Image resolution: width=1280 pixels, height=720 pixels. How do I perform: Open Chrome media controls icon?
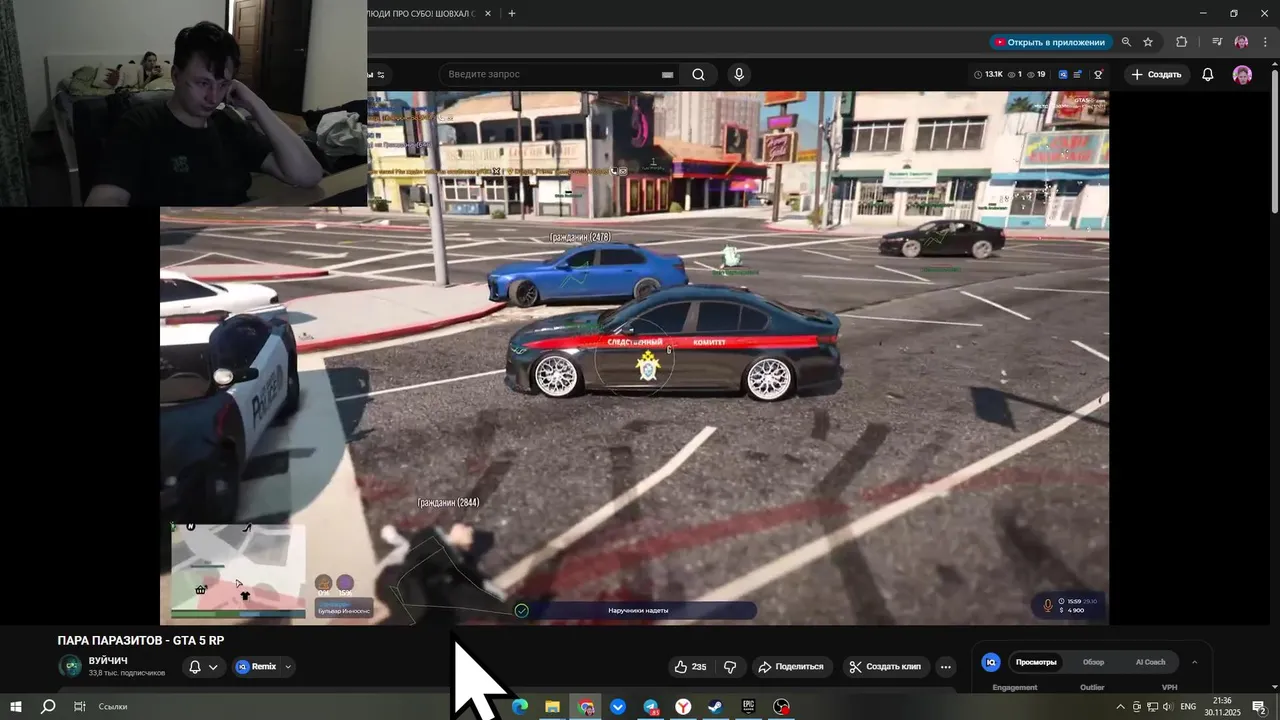pyautogui.click(x=1217, y=42)
